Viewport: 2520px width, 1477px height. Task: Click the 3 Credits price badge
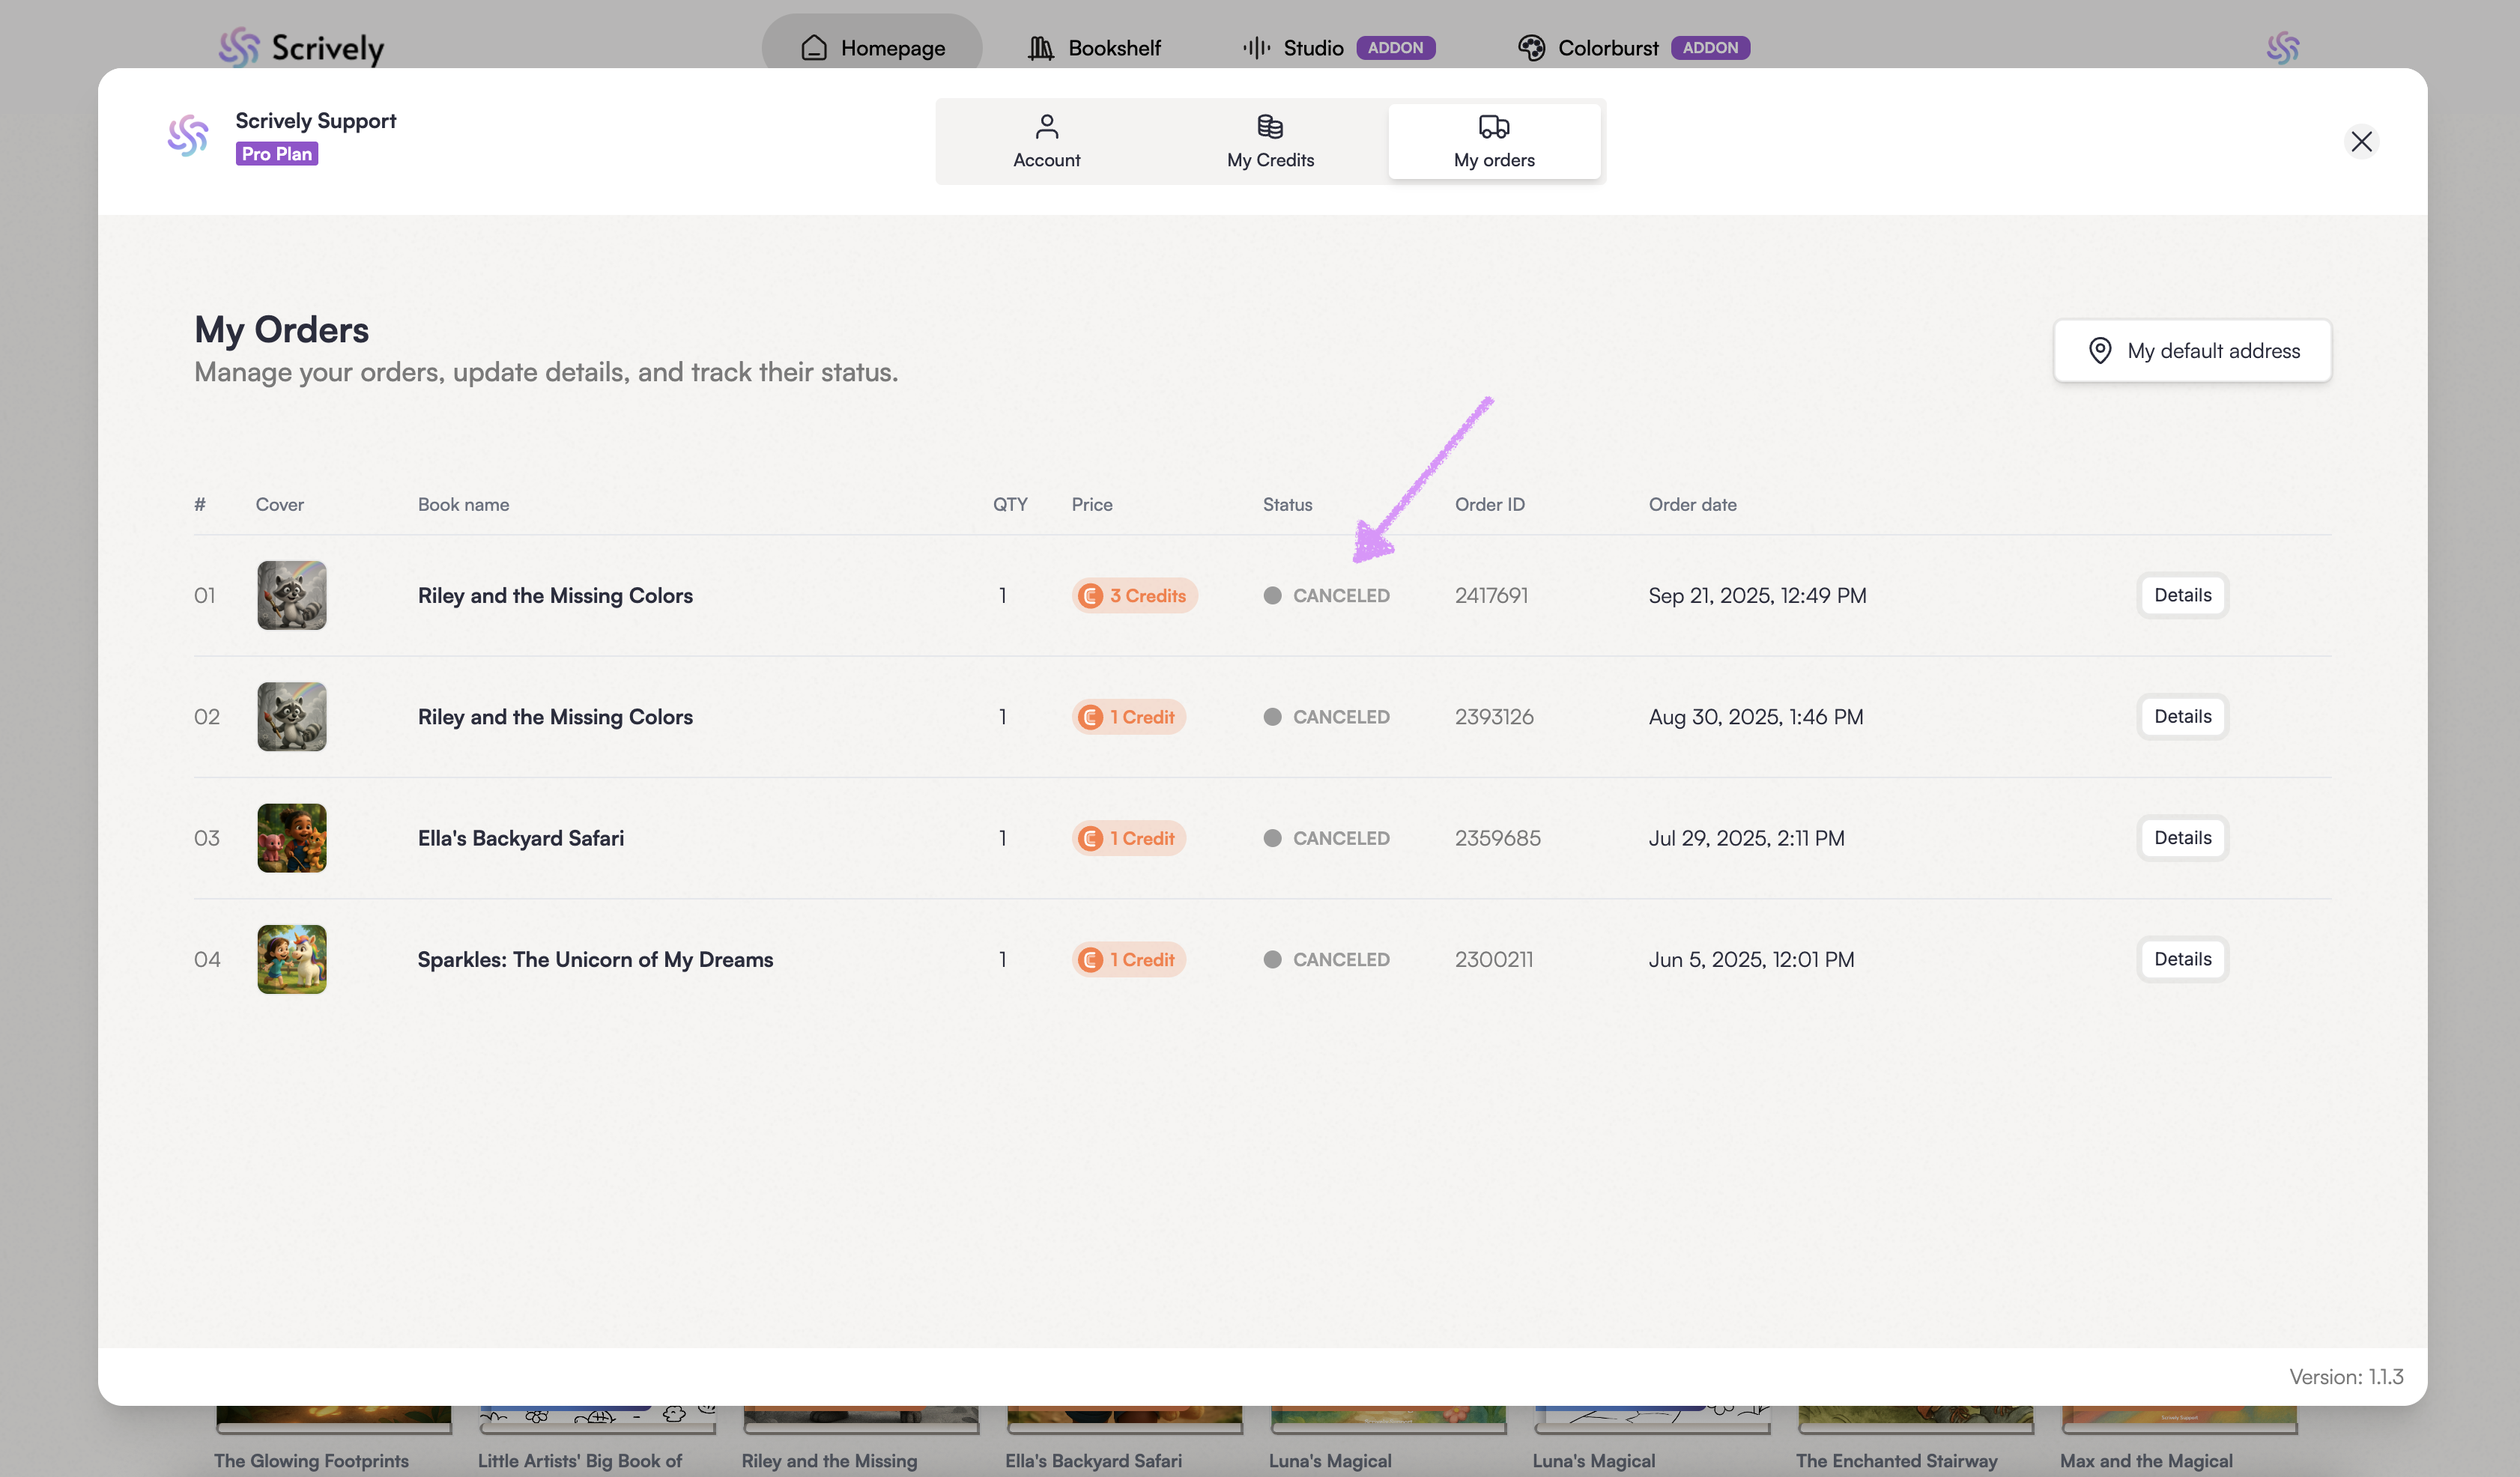(x=1134, y=596)
